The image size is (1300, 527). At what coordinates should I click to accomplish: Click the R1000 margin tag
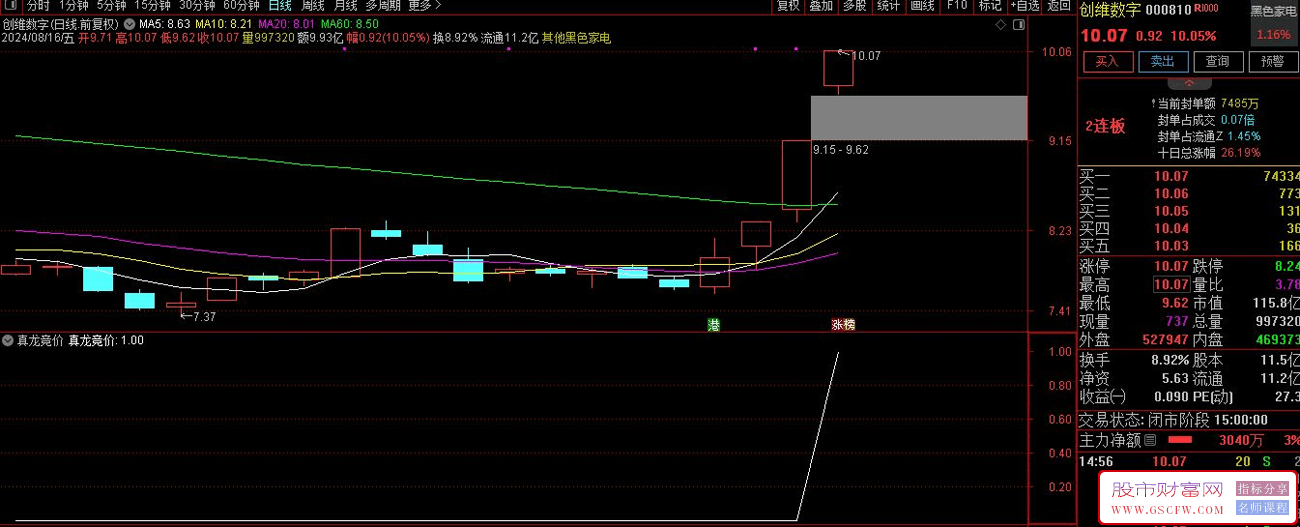tap(1206, 9)
